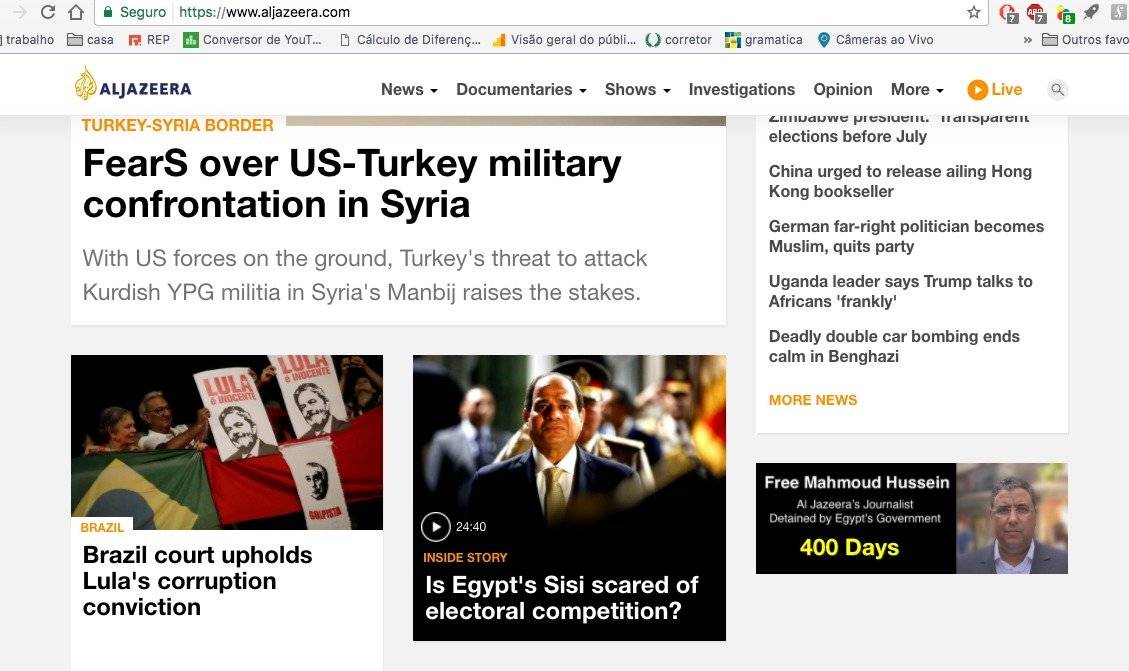Screen dimensions: 1129x671
Task: Open the 'casa' bookmark folder
Action: click(x=91, y=40)
